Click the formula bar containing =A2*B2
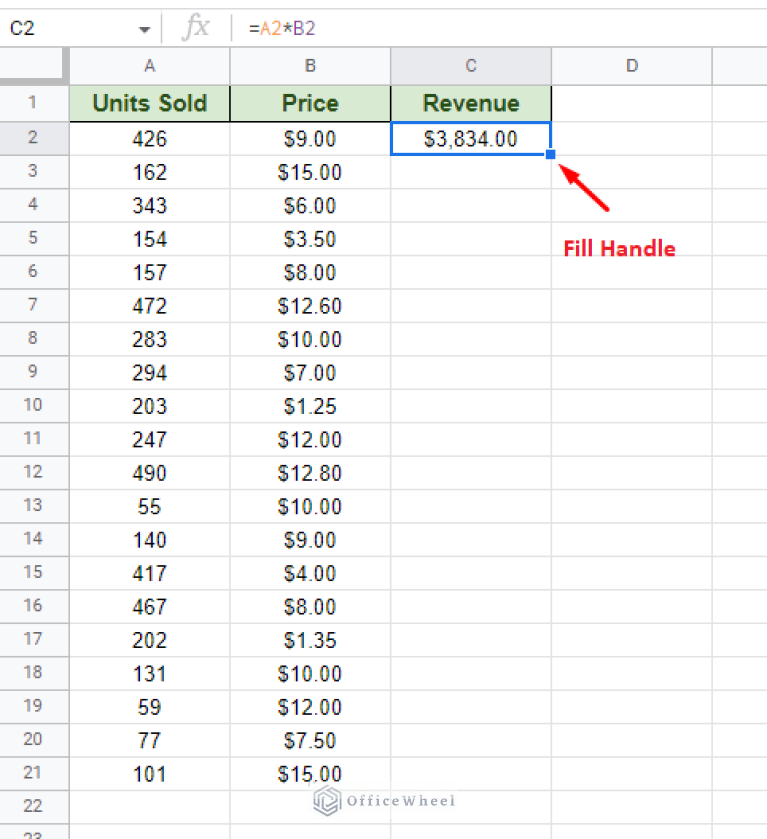Image resolution: width=767 pixels, height=839 pixels. point(500,29)
